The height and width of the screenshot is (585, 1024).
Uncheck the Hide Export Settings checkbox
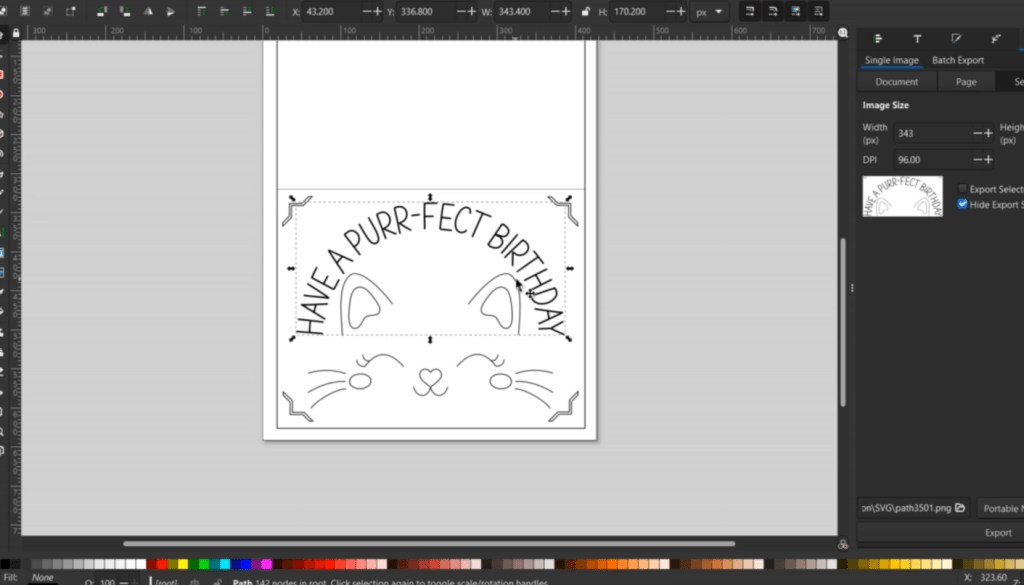click(x=962, y=204)
